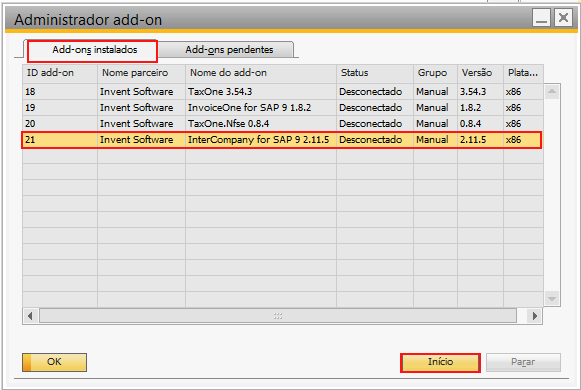Click TaxOne 3.54.3 add-on name
The width and height of the screenshot is (581, 390).
tap(220, 92)
